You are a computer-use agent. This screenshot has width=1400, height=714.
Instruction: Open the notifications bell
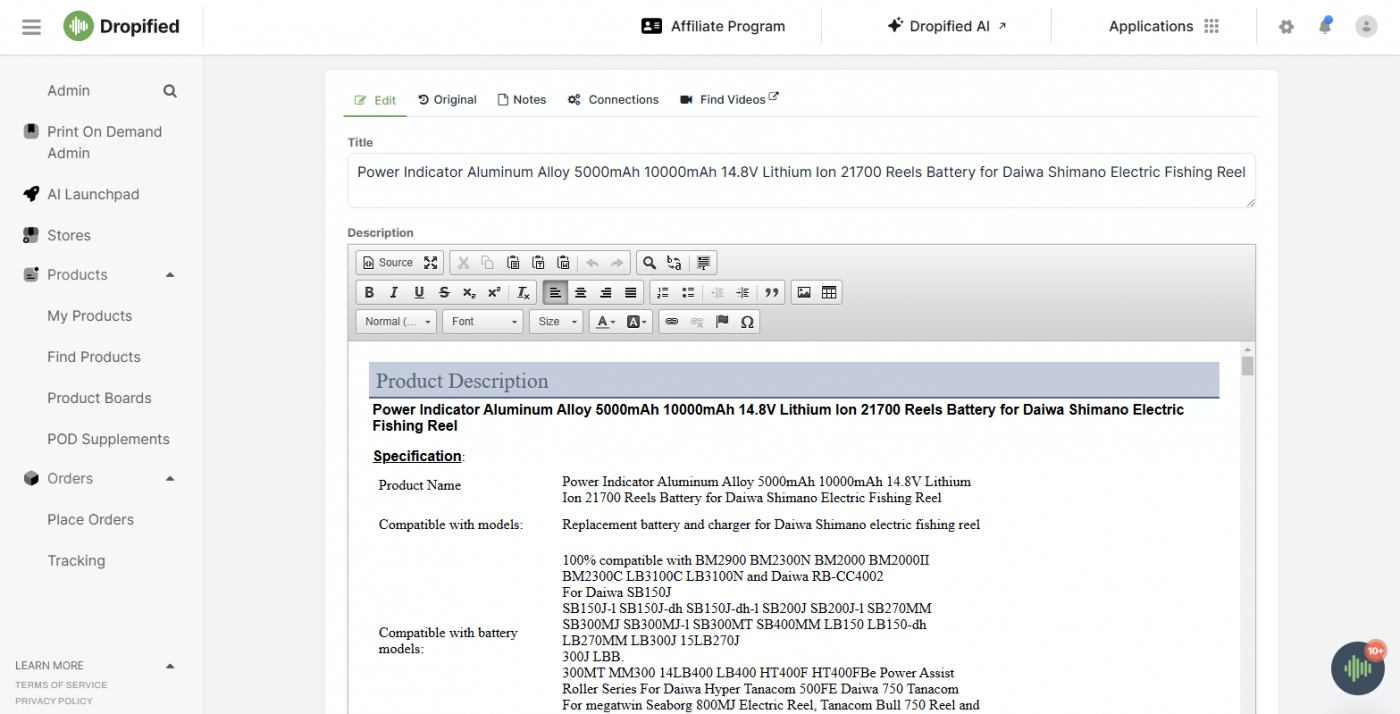[x=1325, y=26]
